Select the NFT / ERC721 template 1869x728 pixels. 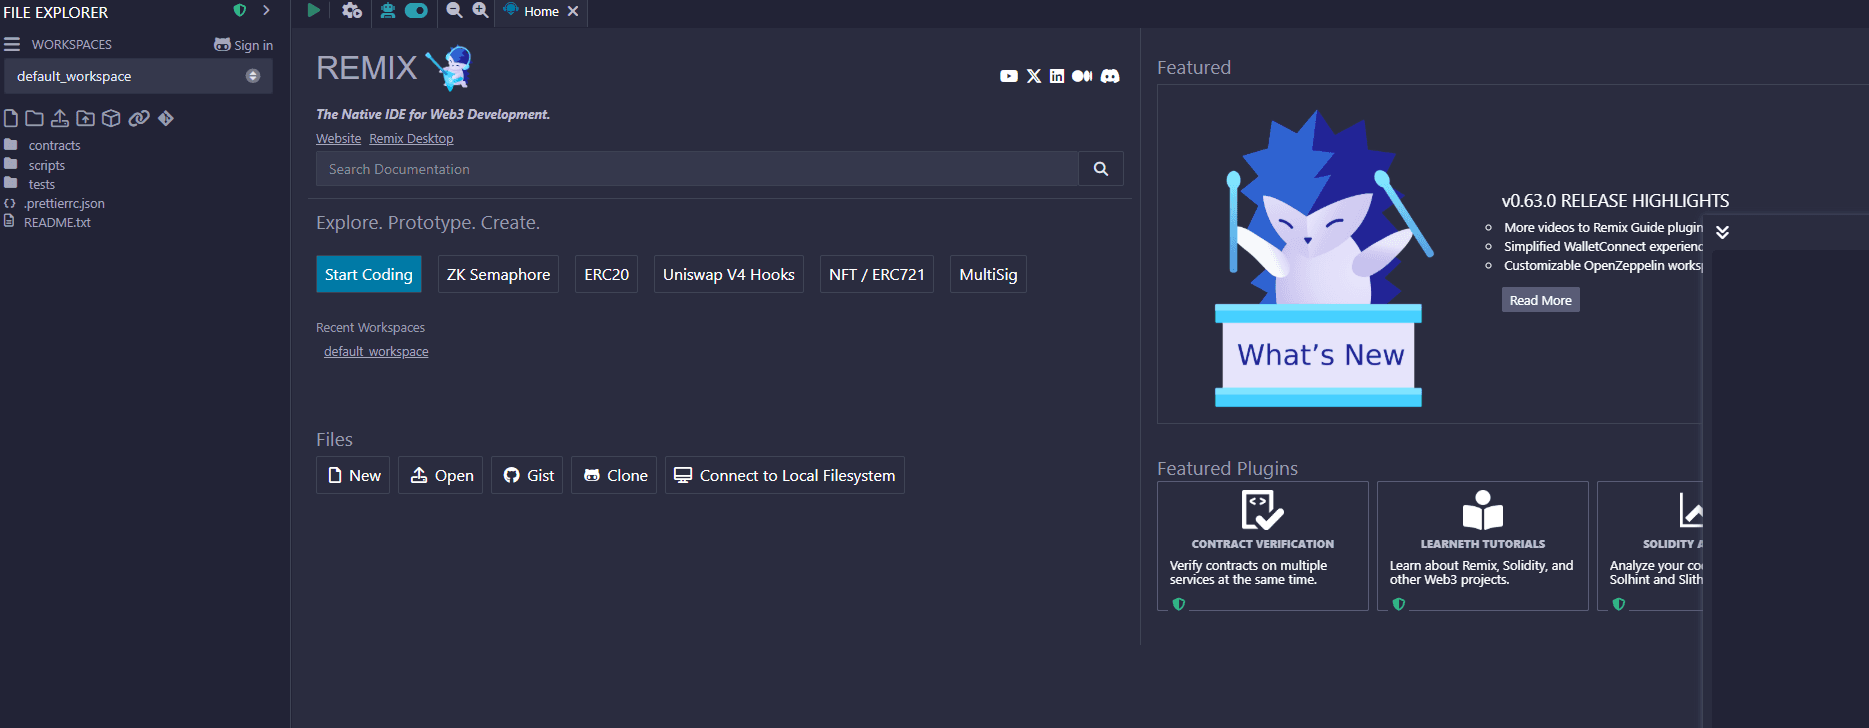(x=876, y=274)
